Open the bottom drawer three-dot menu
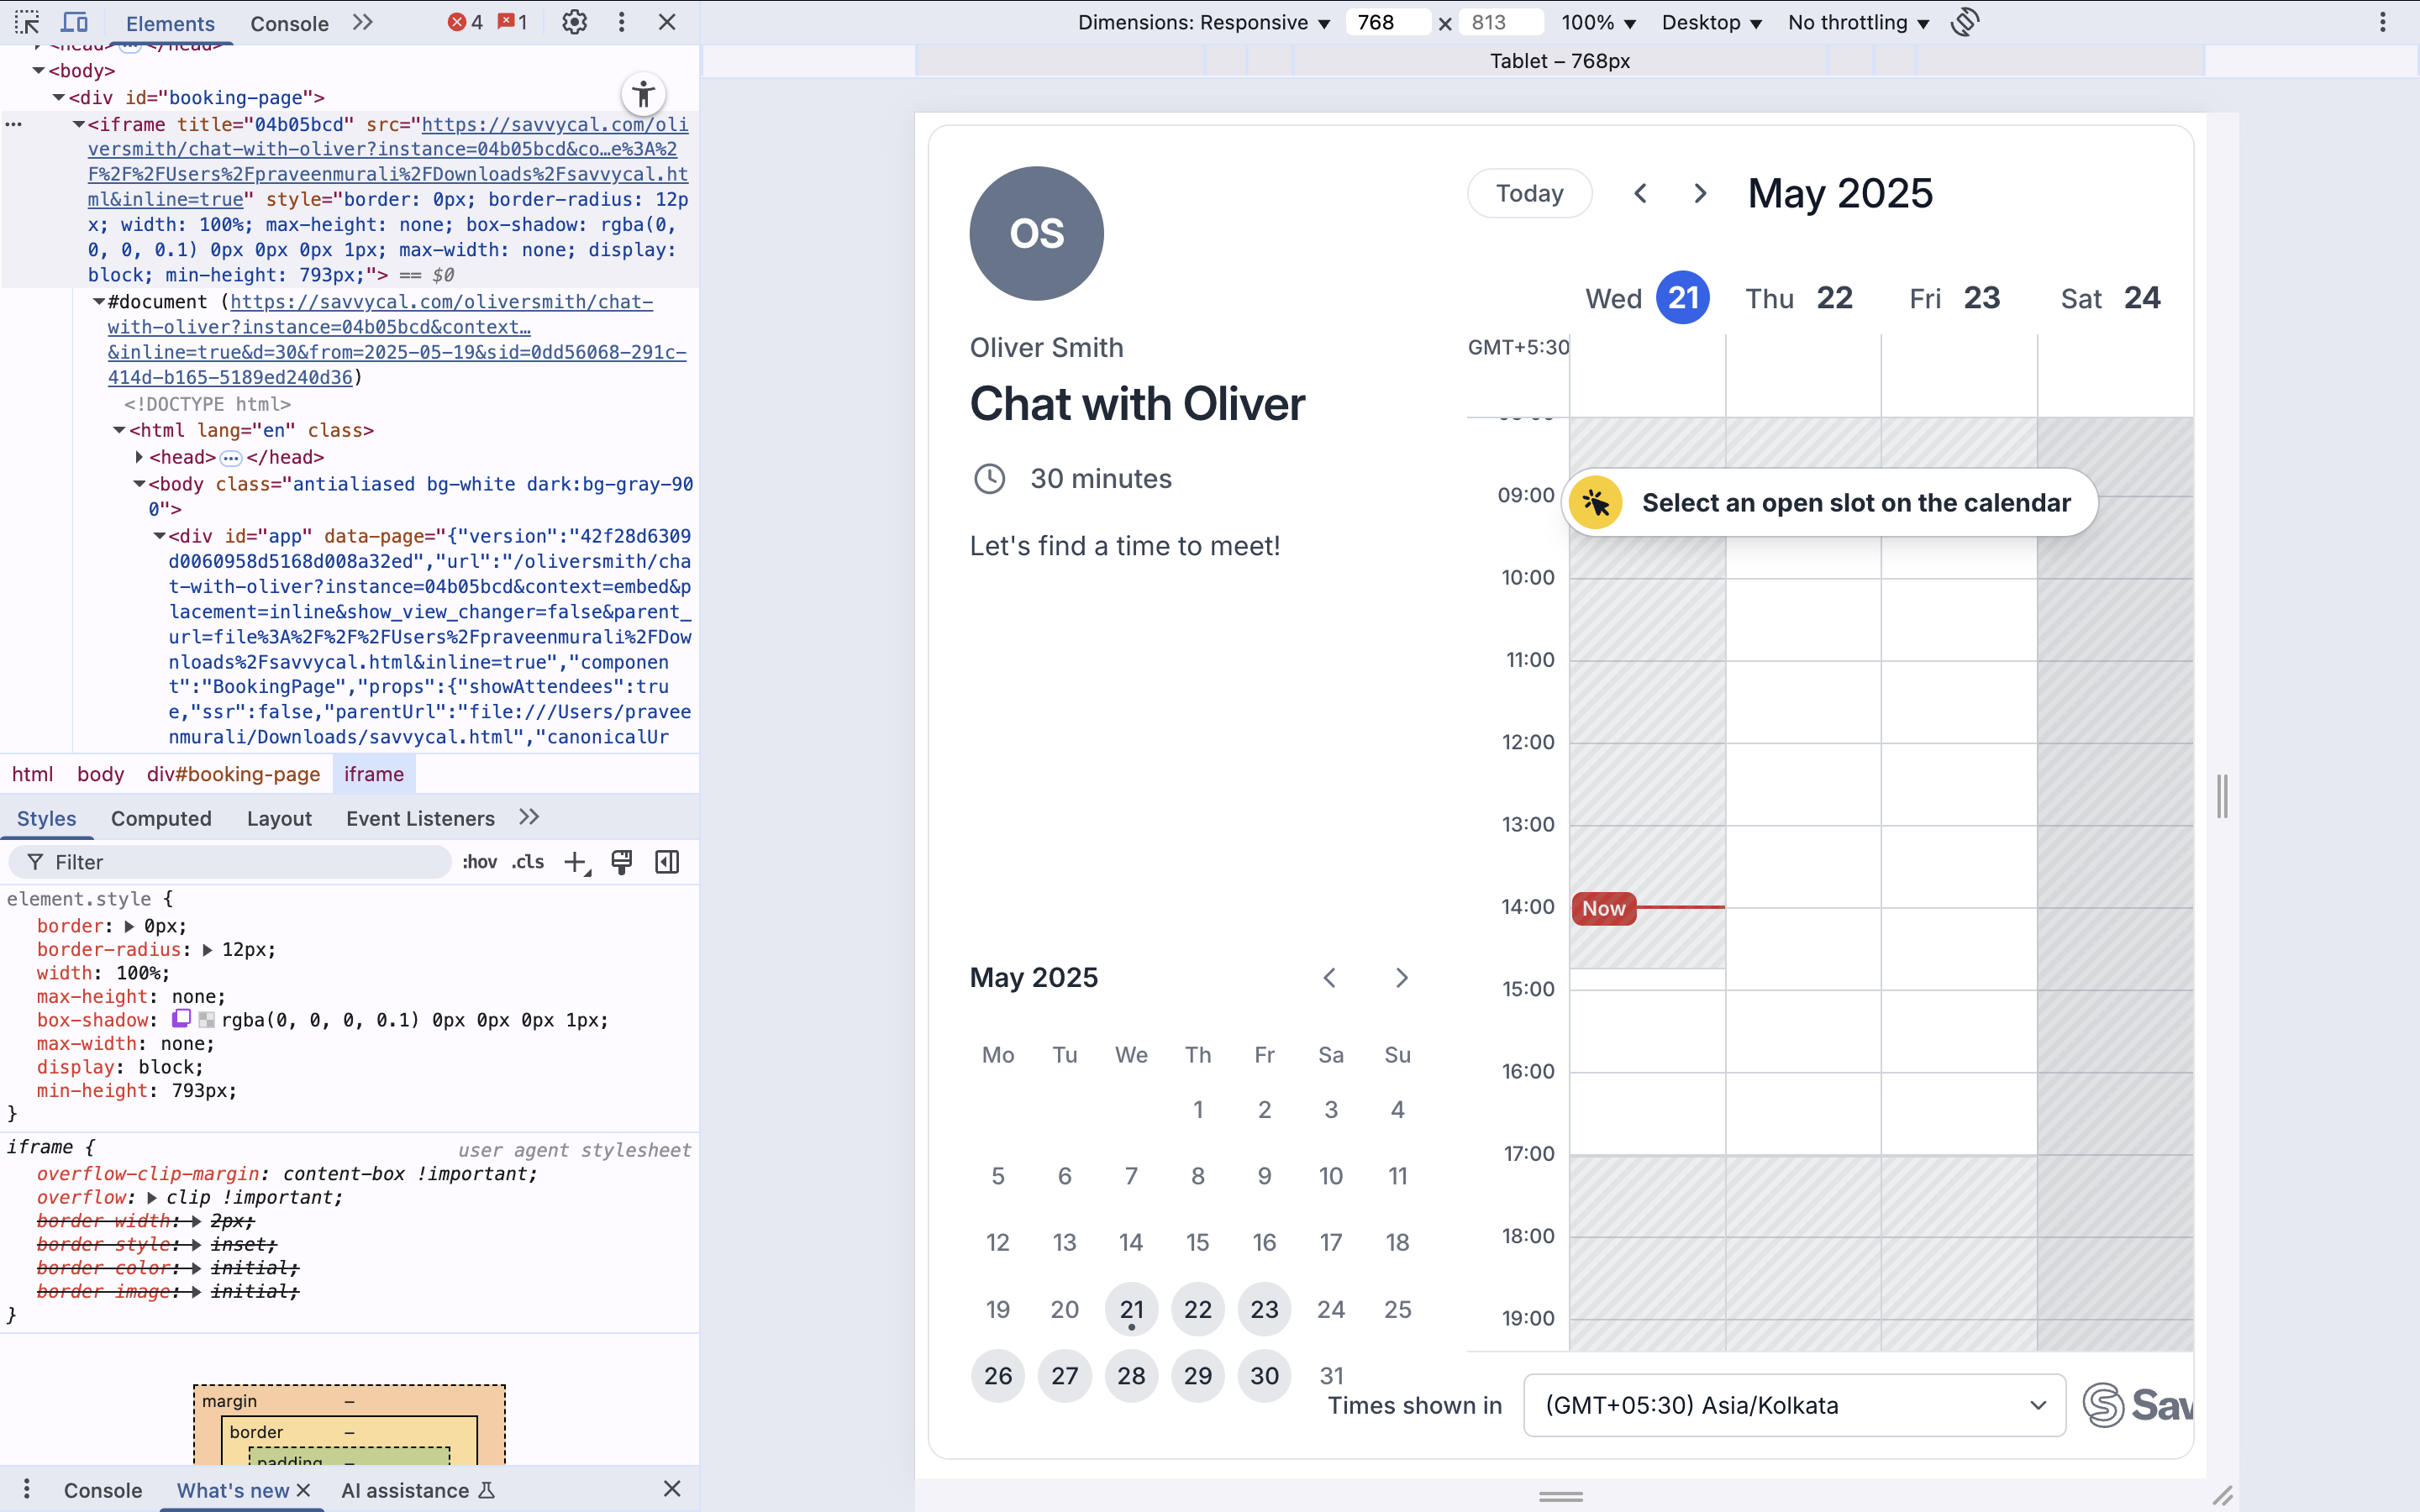The width and height of the screenshot is (2420, 1512). [27, 1489]
